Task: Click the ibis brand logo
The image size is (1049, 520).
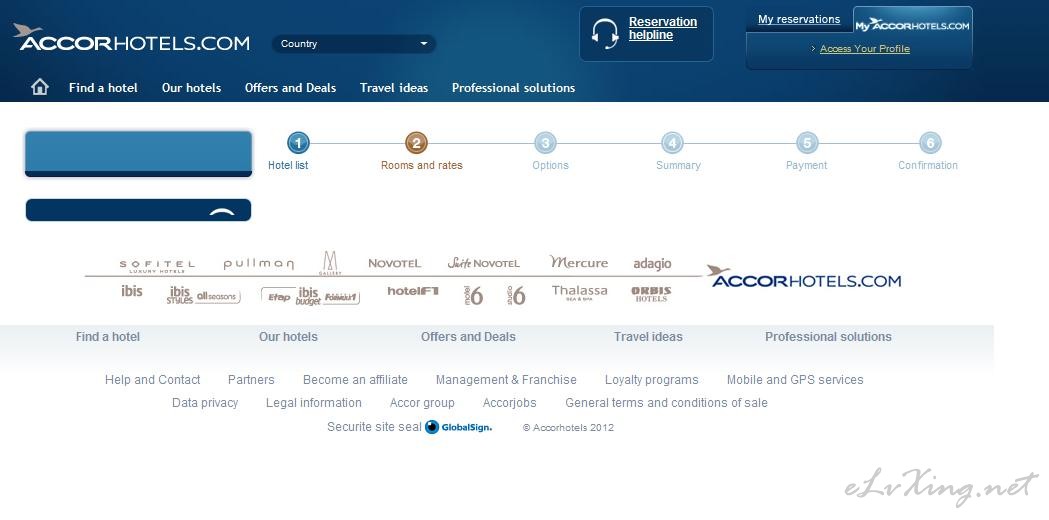Action: click(x=132, y=290)
